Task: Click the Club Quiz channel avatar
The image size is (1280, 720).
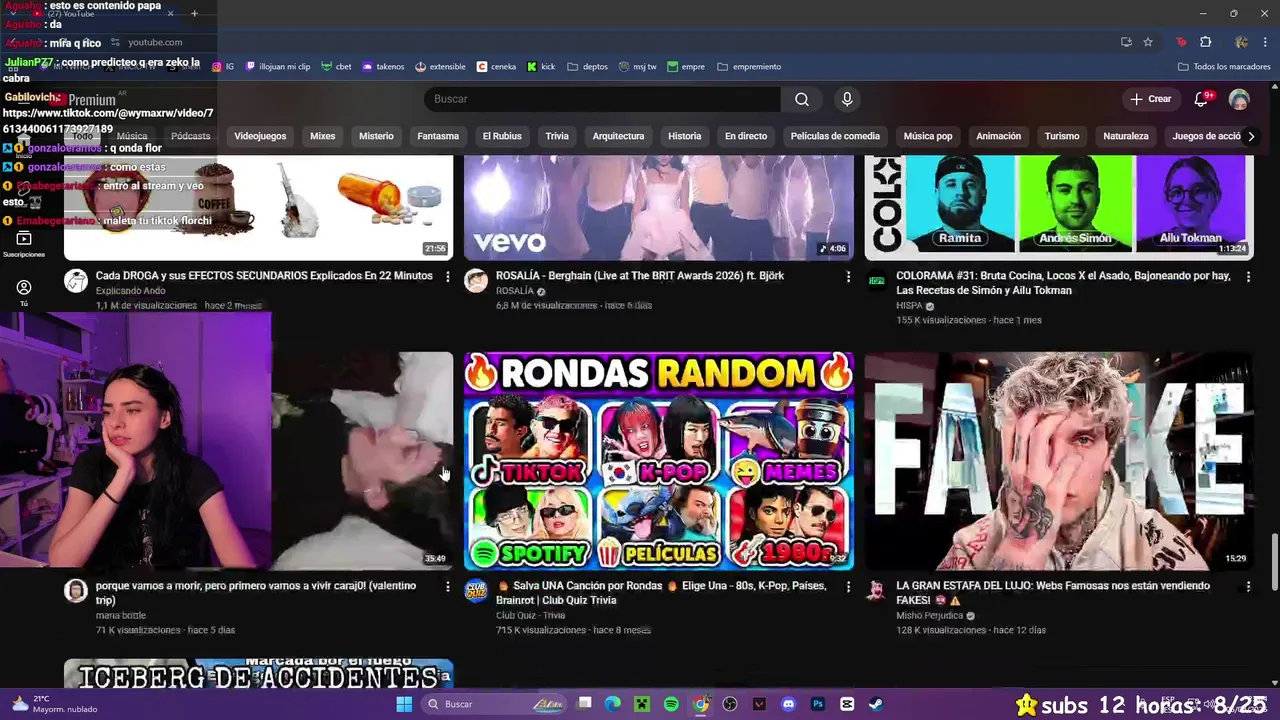Action: pyautogui.click(x=476, y=591)
